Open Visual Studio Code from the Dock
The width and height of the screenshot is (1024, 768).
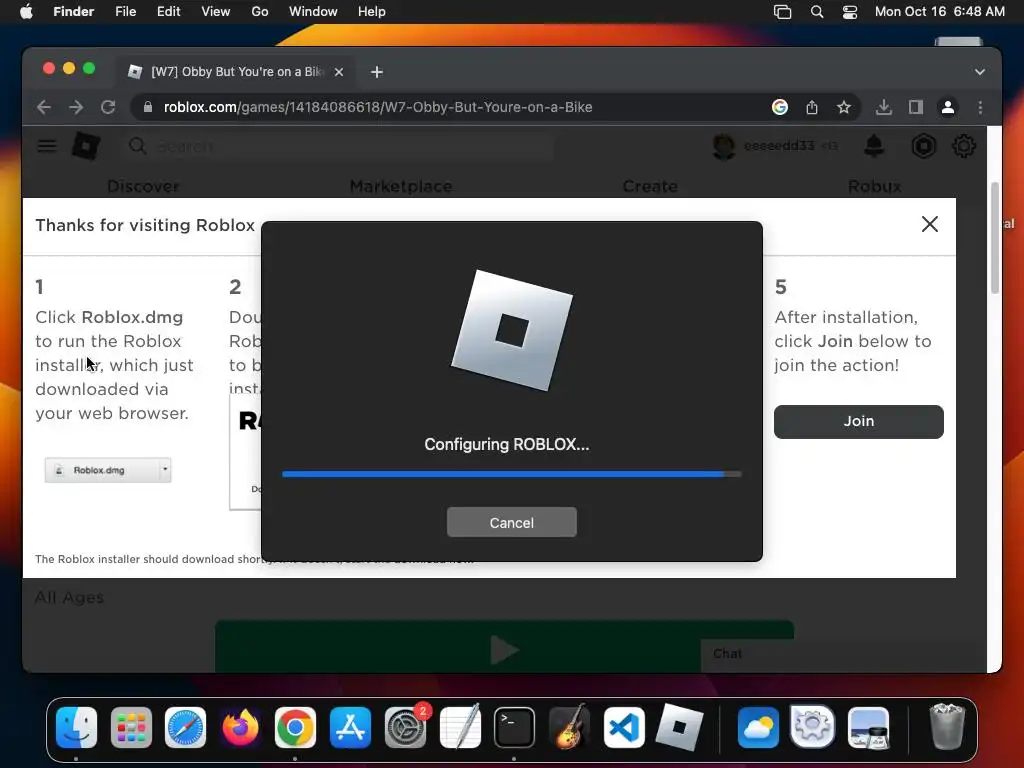coord(624,727)
